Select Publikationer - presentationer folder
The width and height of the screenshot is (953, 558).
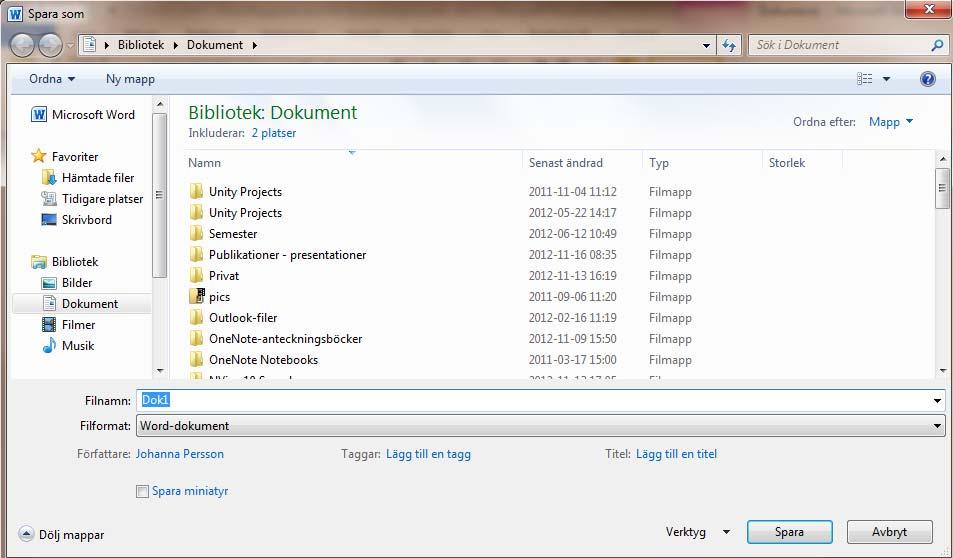[x=287, y=255]
